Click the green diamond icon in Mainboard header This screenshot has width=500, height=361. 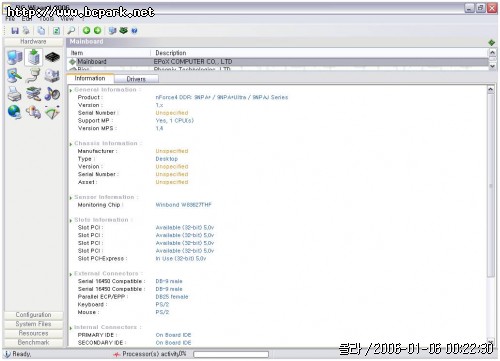coord(491,42)
